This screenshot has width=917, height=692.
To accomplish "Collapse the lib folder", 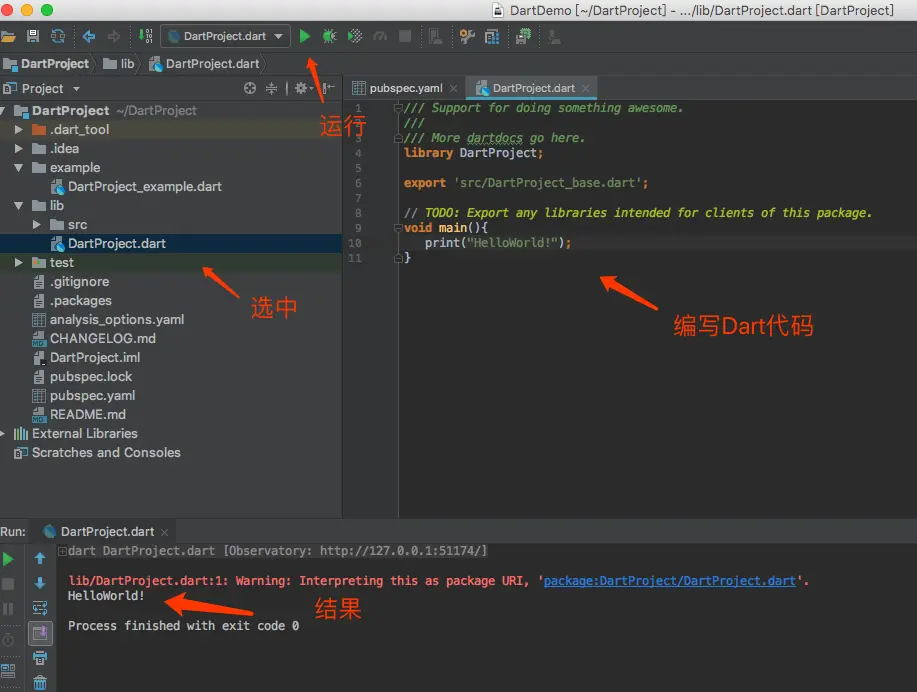I will 19,205.
